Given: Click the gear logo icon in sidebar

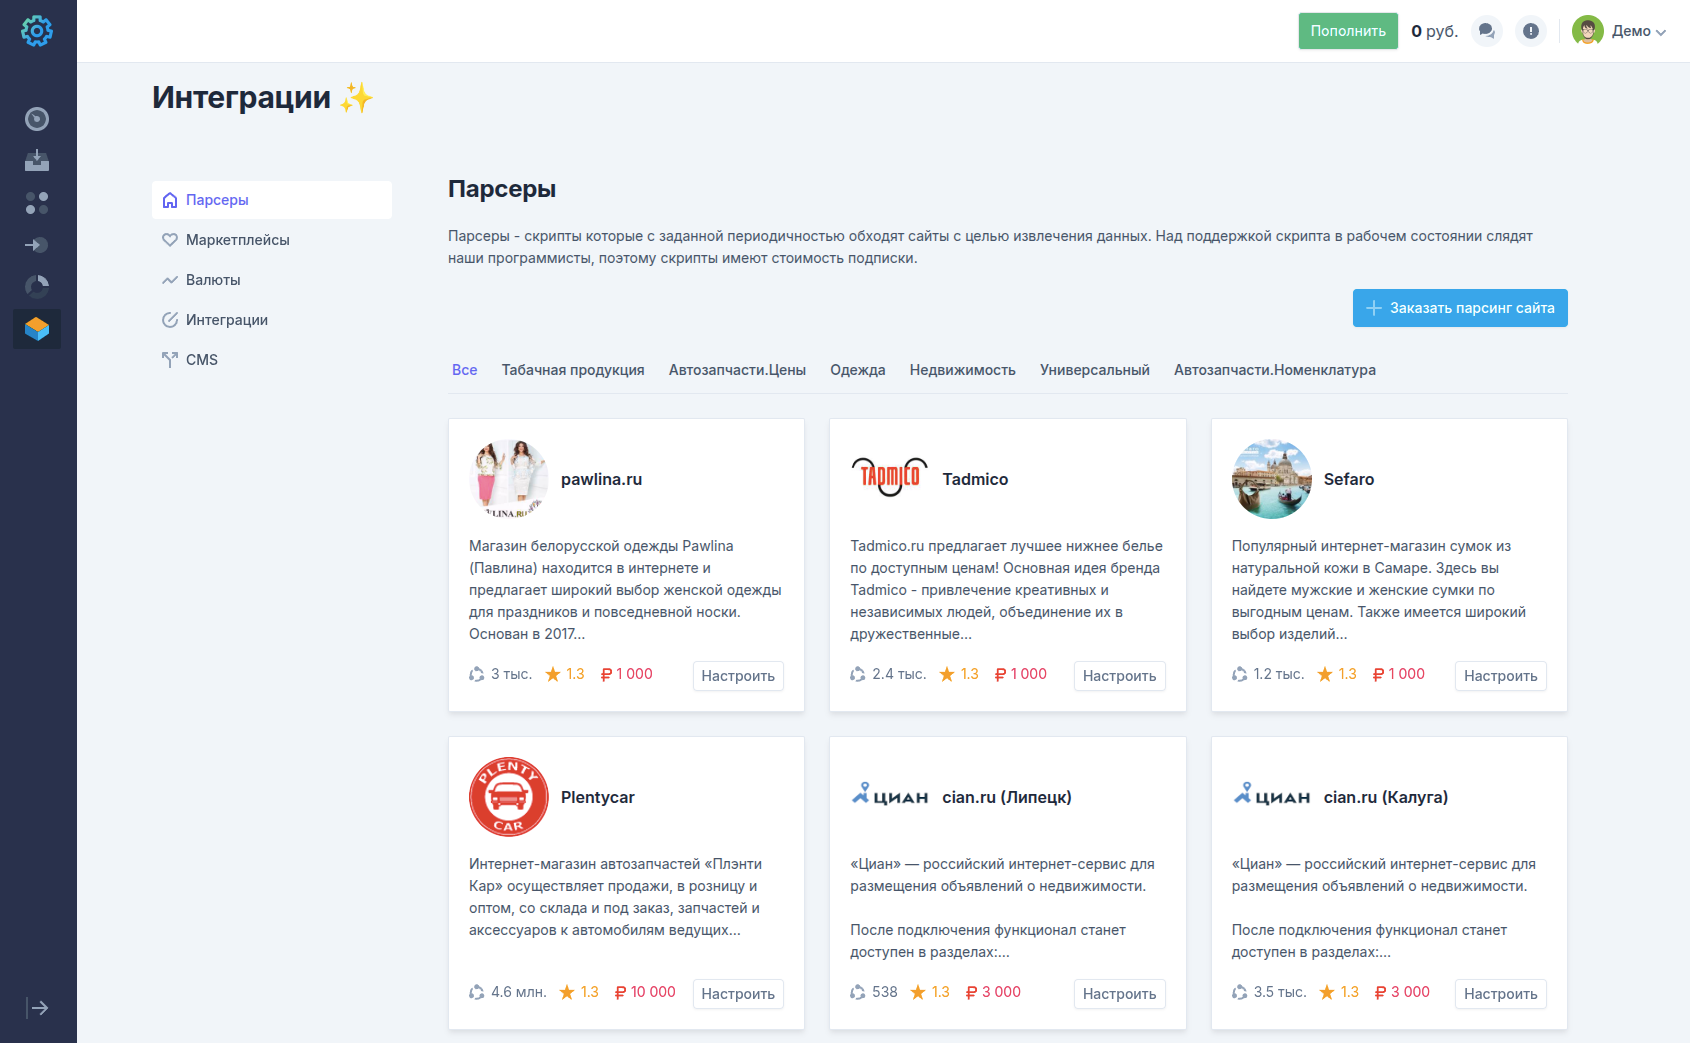Looking at the screenshot, I should [x=37, y=31].
